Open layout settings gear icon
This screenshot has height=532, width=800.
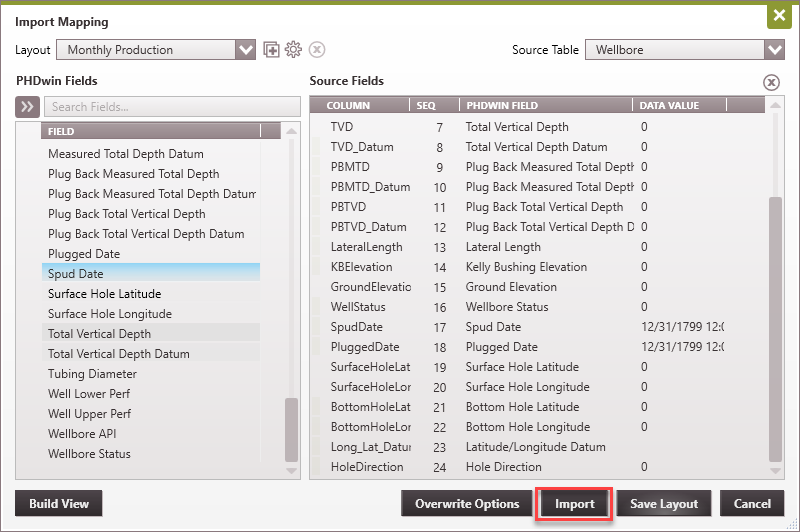point(293,49)
